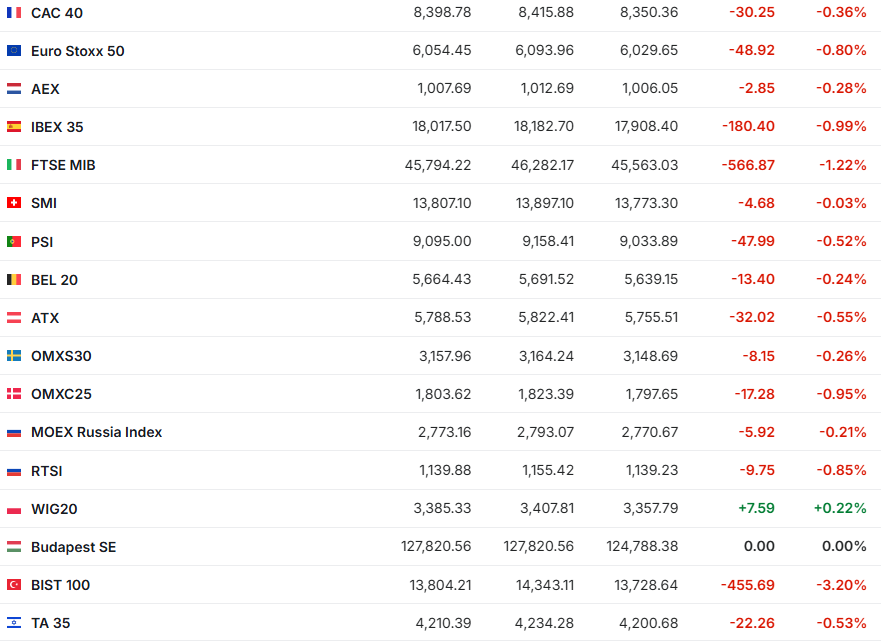Select the AEX index name
The image size is (881, 642).
point(45,89)
